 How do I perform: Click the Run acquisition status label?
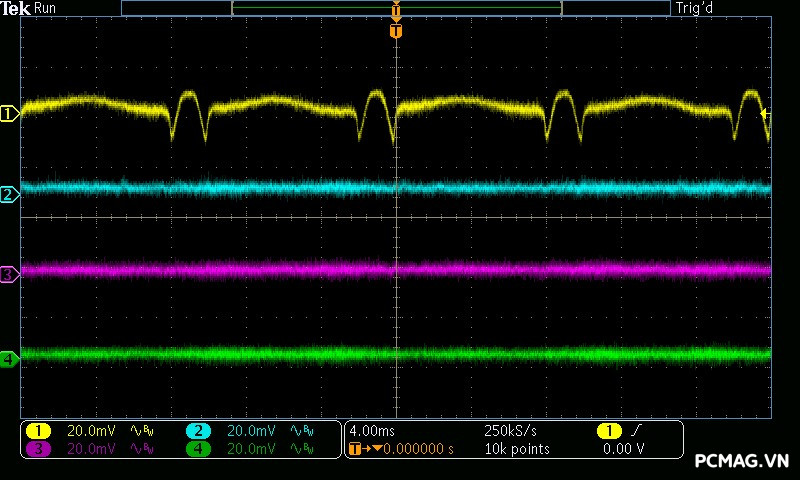click(x=46, y=9)
